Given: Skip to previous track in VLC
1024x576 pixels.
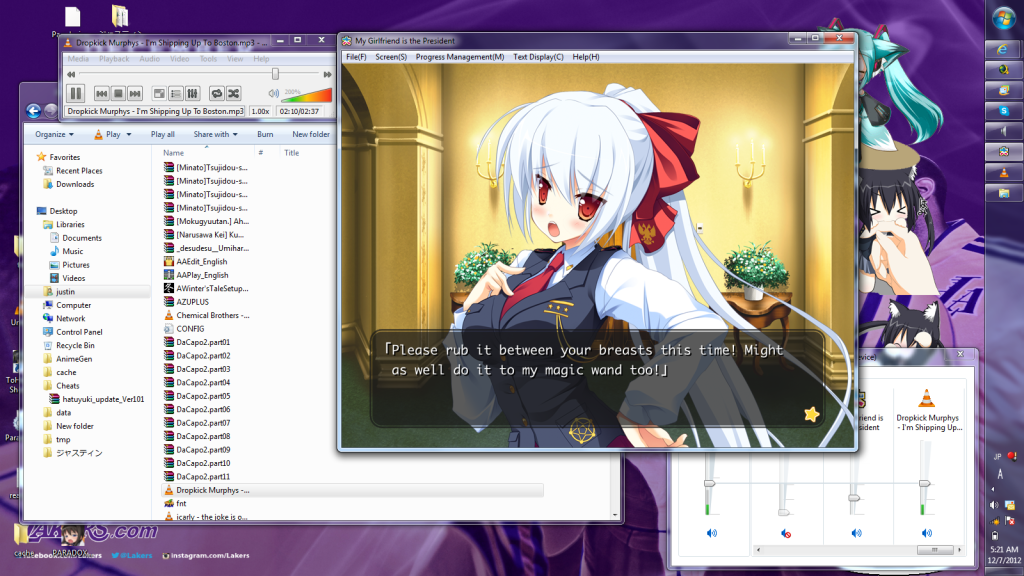Looking at the screenshot, I should 101,93.
